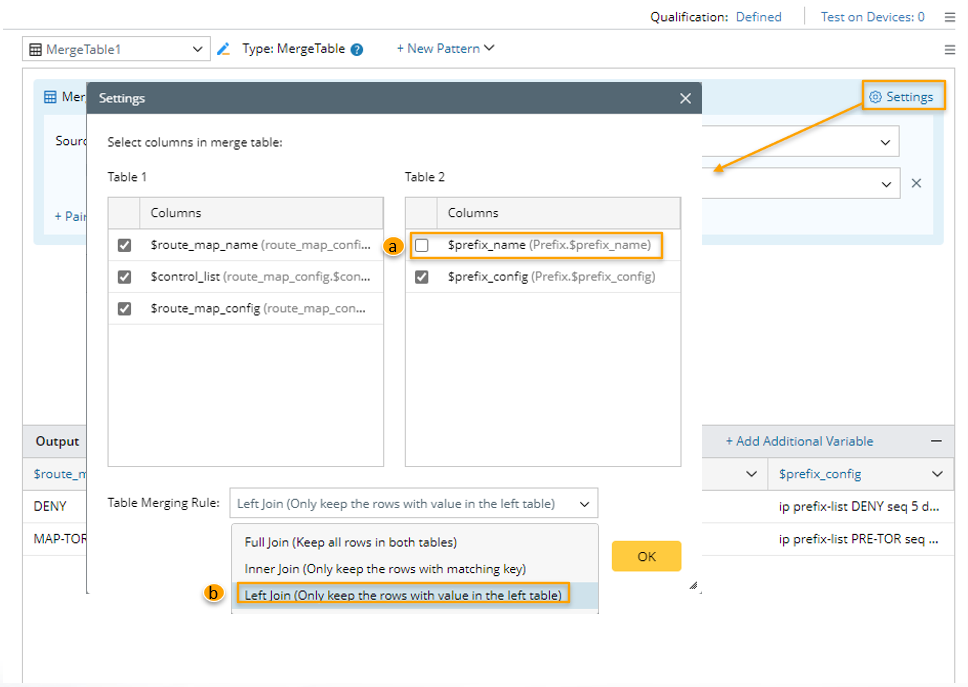Open the $prefix_config output column dropdown
Screen dimensions: 968x687
pyautogui.click(x=936, y=474)
